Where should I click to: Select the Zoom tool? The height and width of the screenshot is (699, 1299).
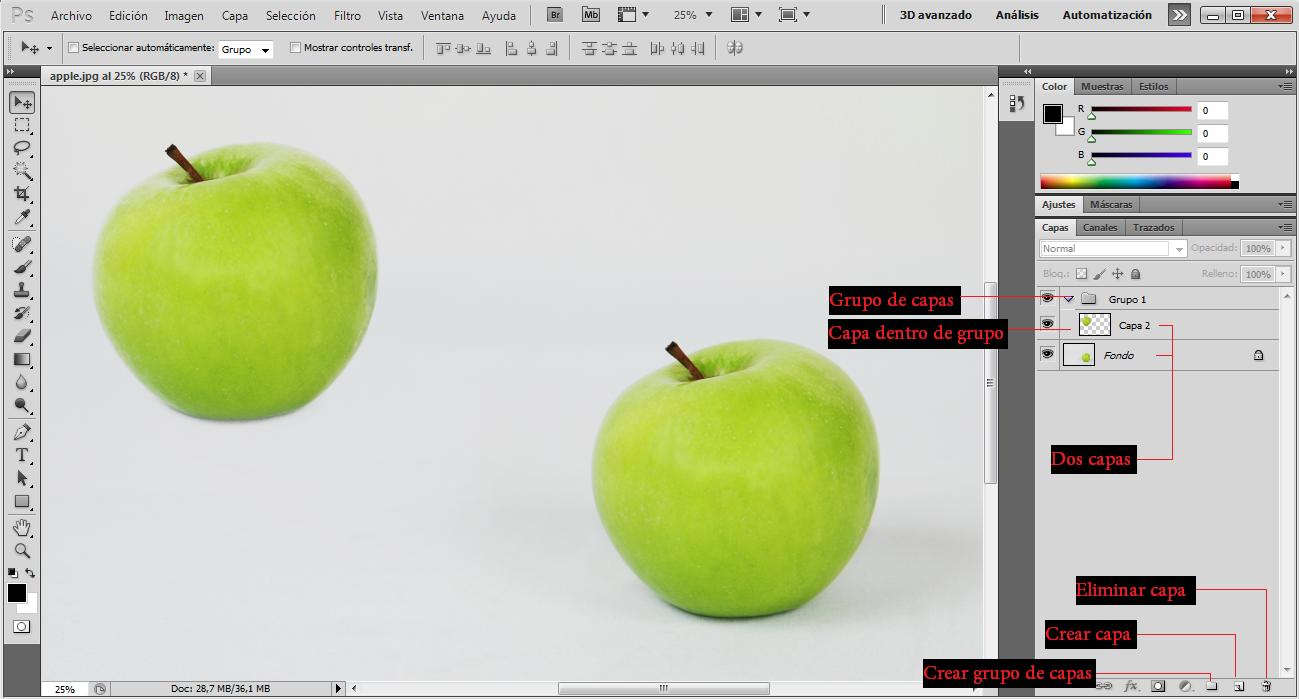22,550
